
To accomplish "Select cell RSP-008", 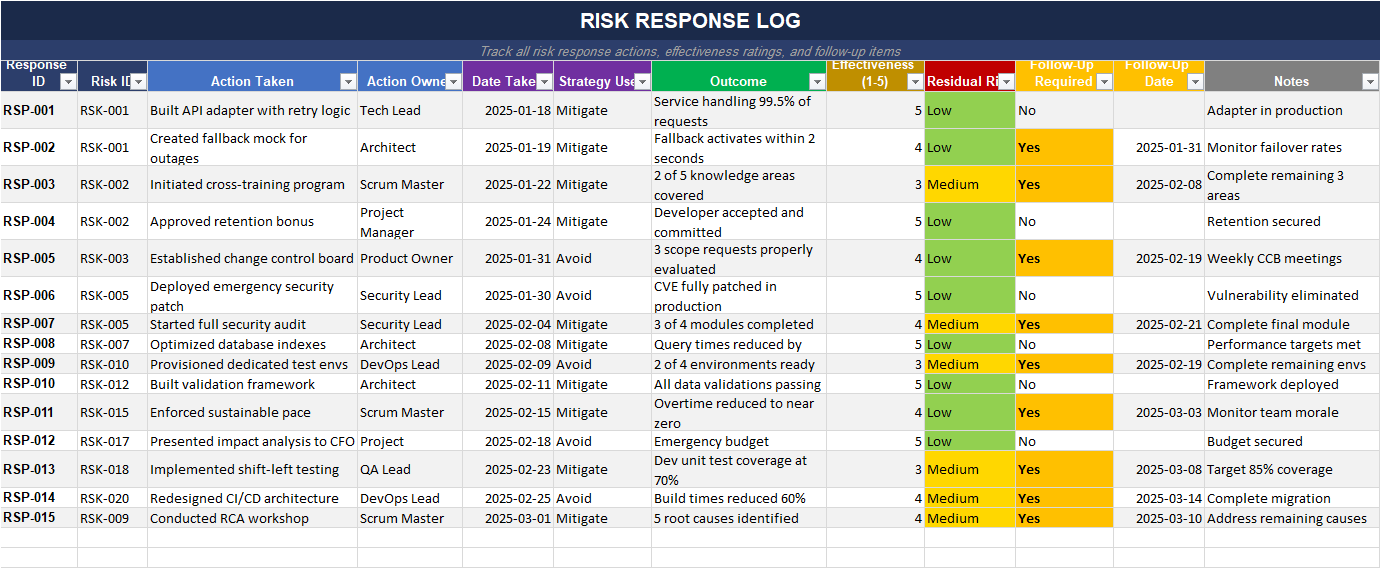I will pos(39,344).
